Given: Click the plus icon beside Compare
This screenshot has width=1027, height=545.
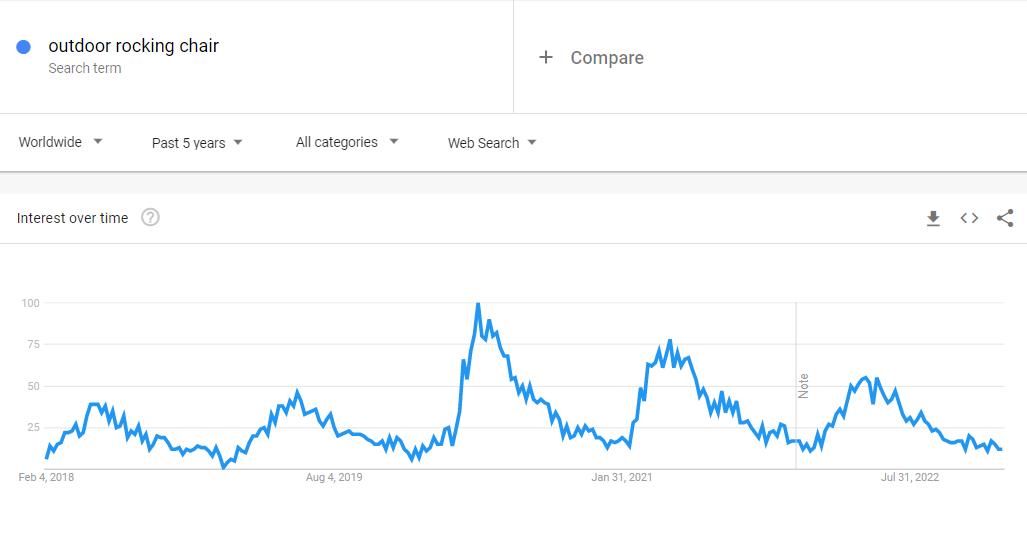Looking at the screenshot, I should pos(546,58).
